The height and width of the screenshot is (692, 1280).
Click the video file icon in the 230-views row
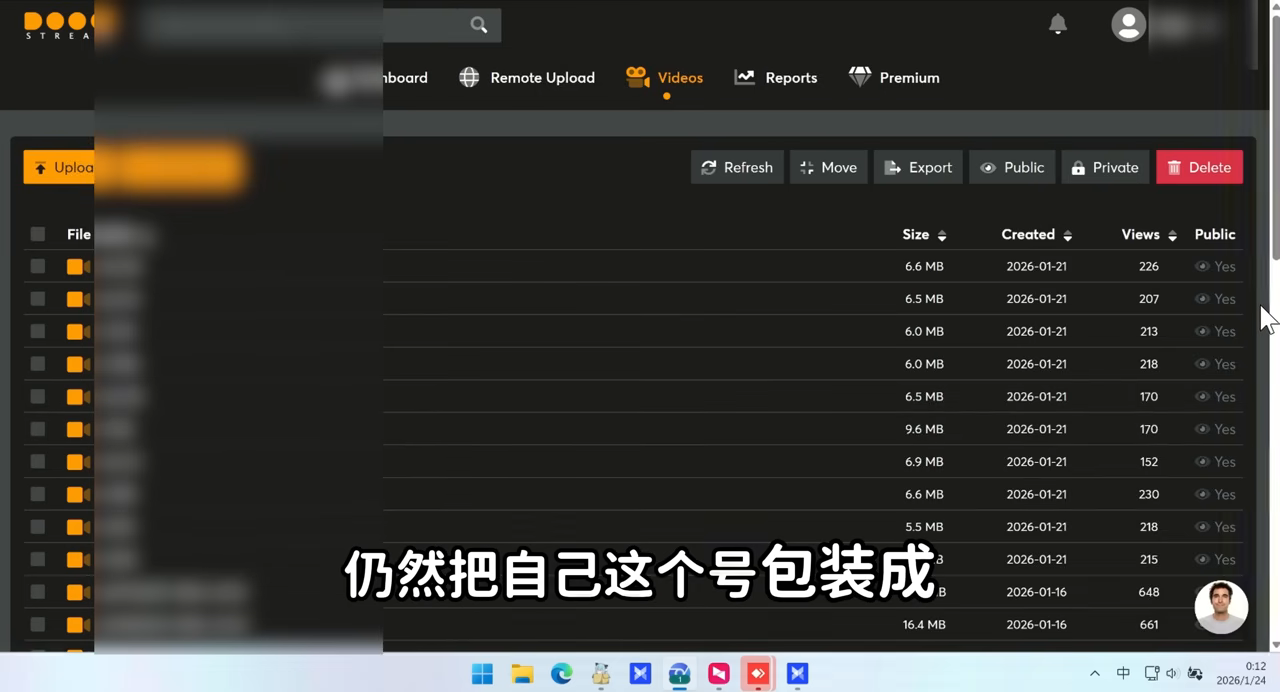(78, 494)
